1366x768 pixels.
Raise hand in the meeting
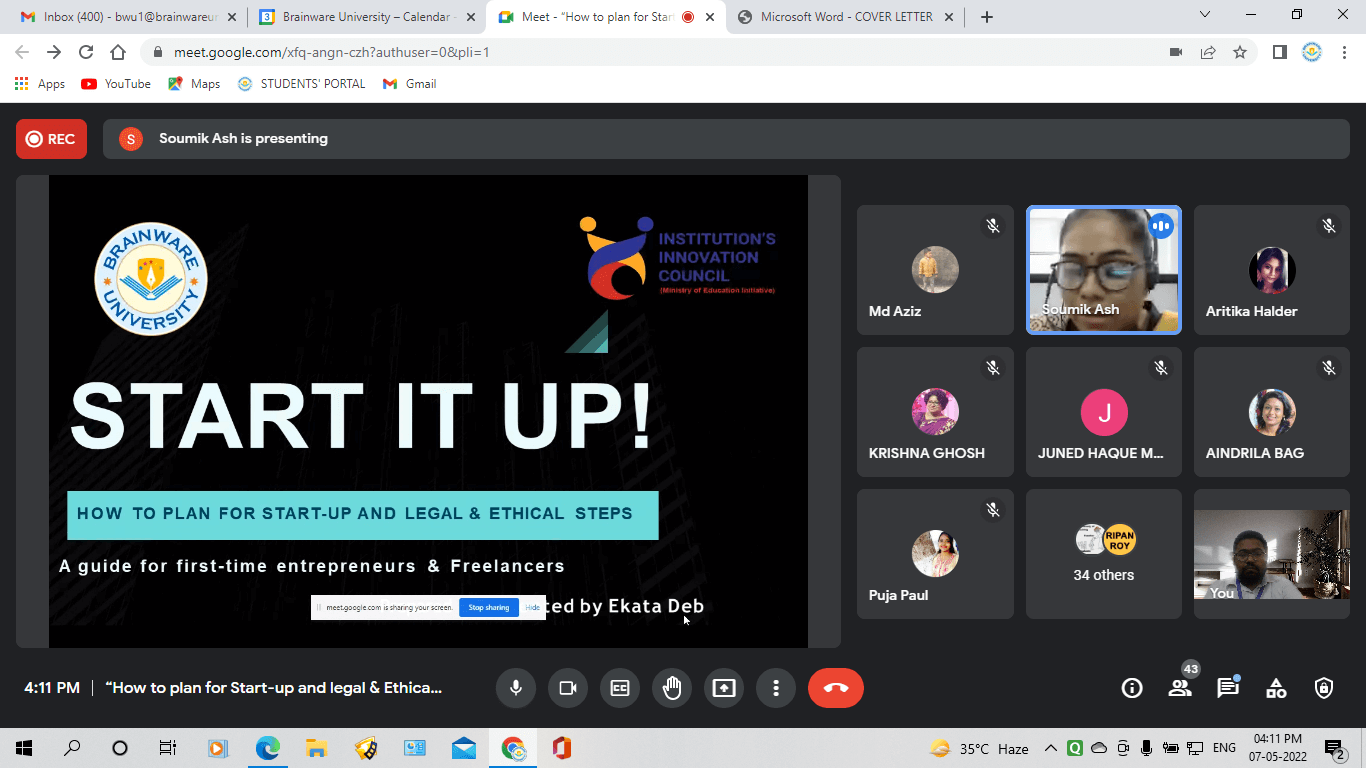672,688
